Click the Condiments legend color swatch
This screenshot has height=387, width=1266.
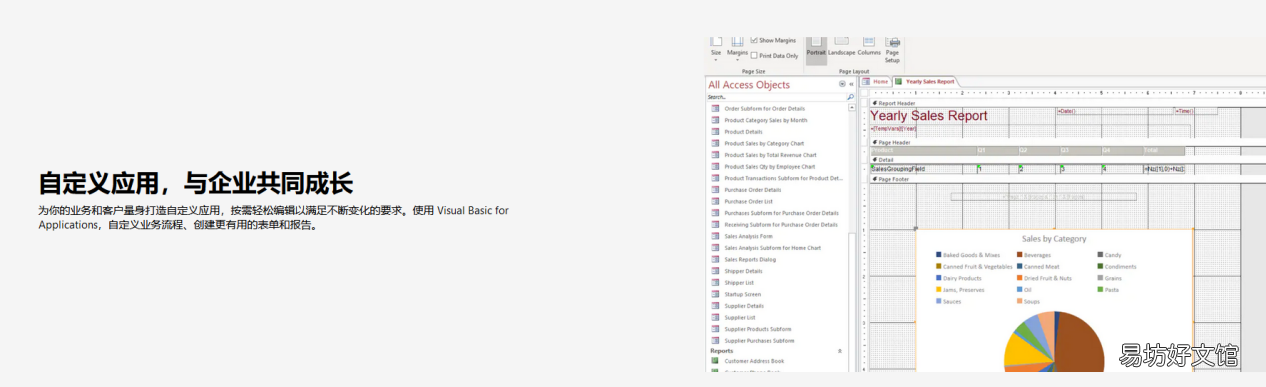click(1101, 267)
